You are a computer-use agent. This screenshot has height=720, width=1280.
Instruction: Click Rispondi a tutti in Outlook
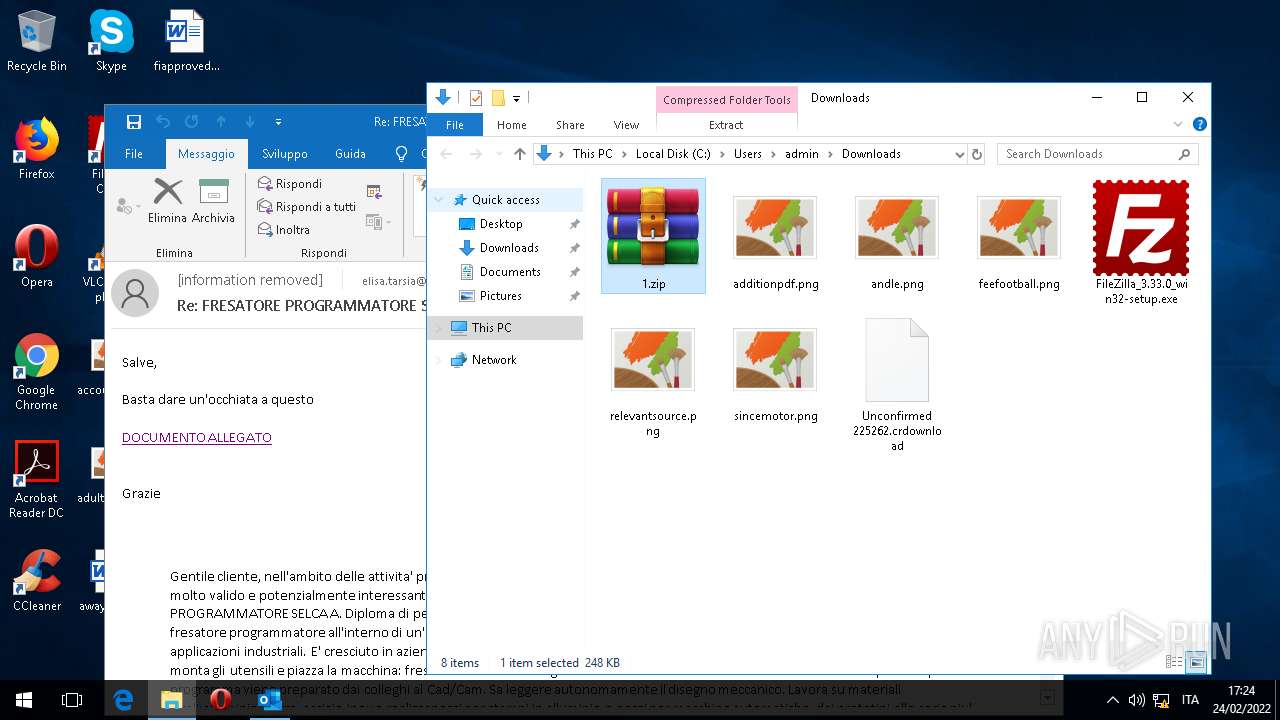coord(306,207)
